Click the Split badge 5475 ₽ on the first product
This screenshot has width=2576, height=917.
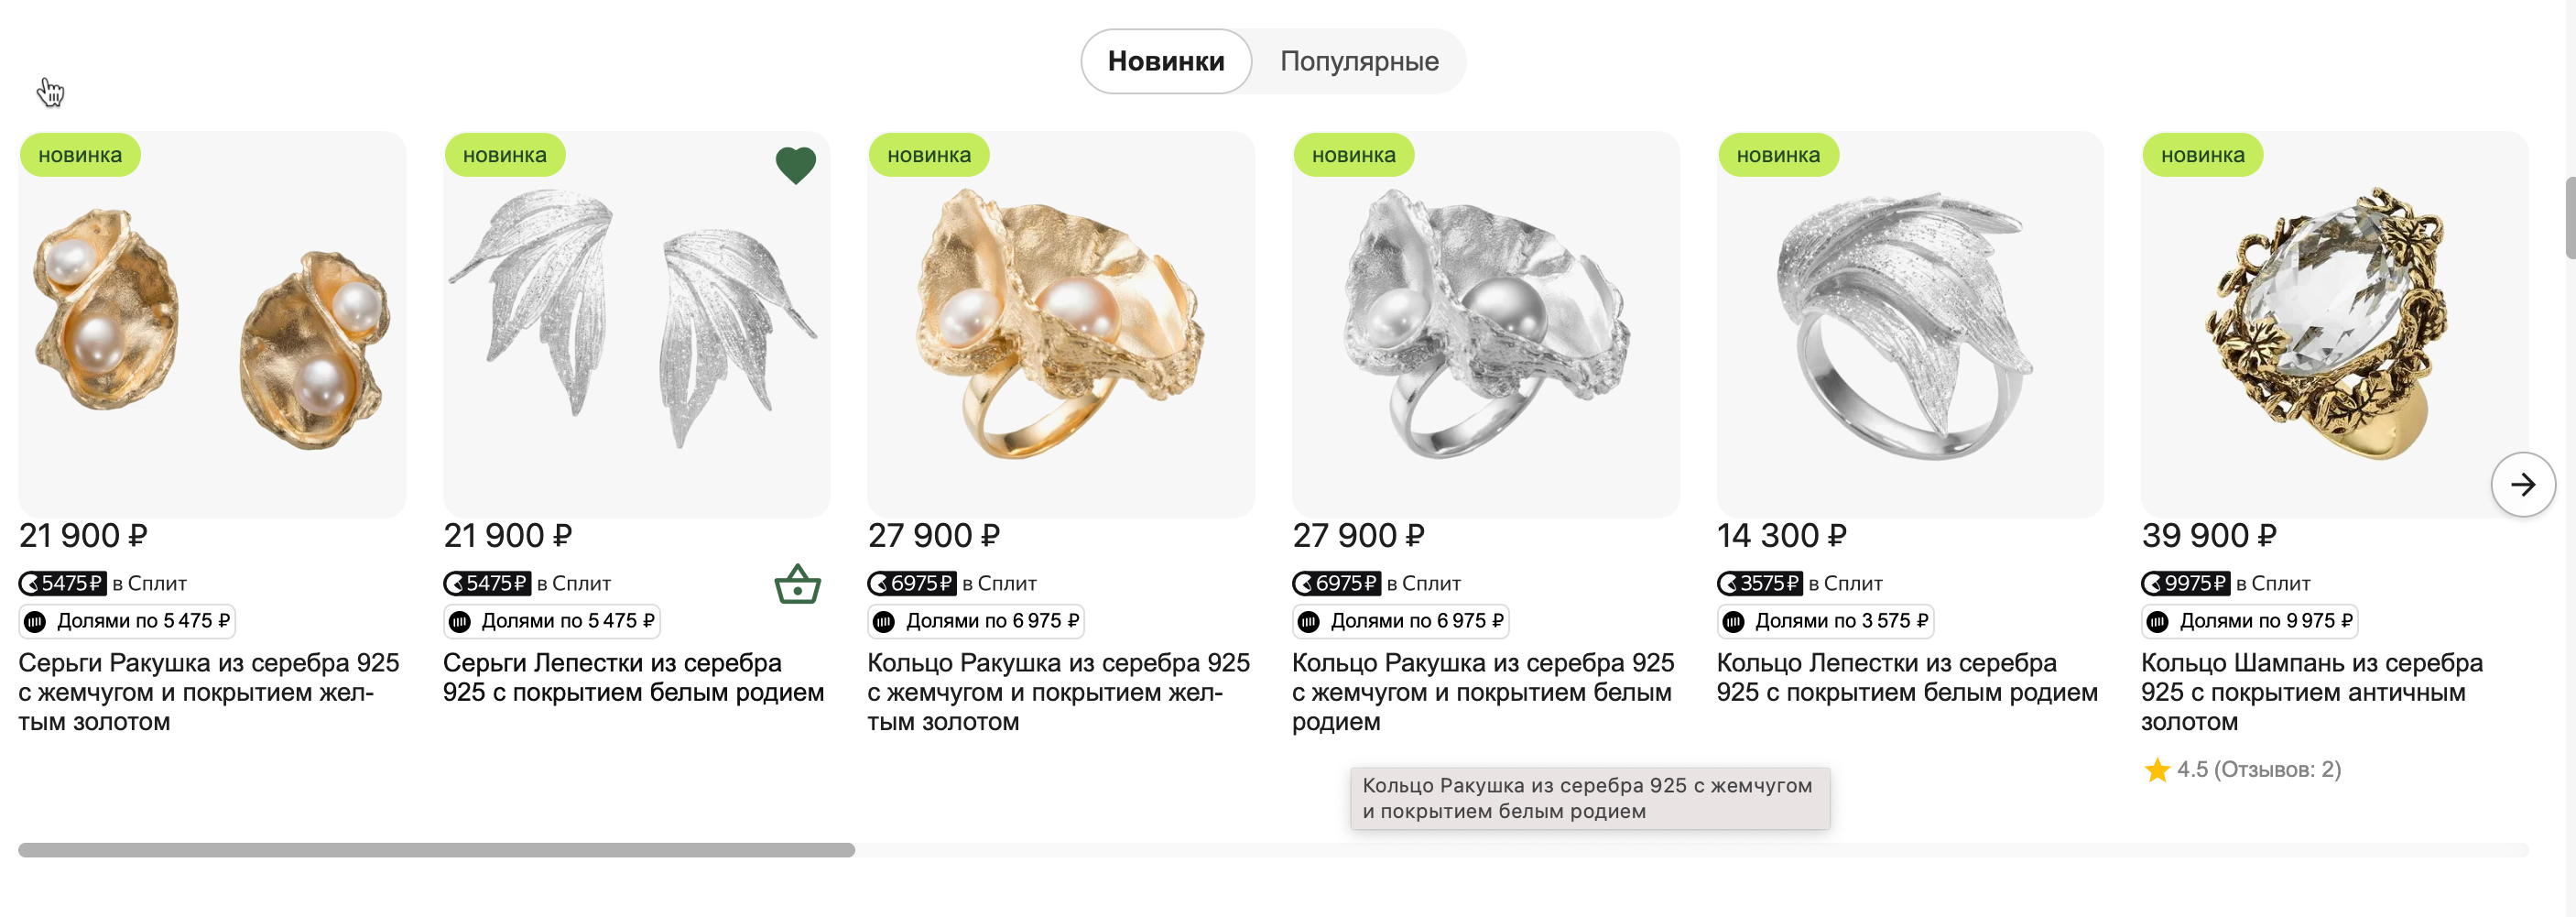tap(63, 583)
